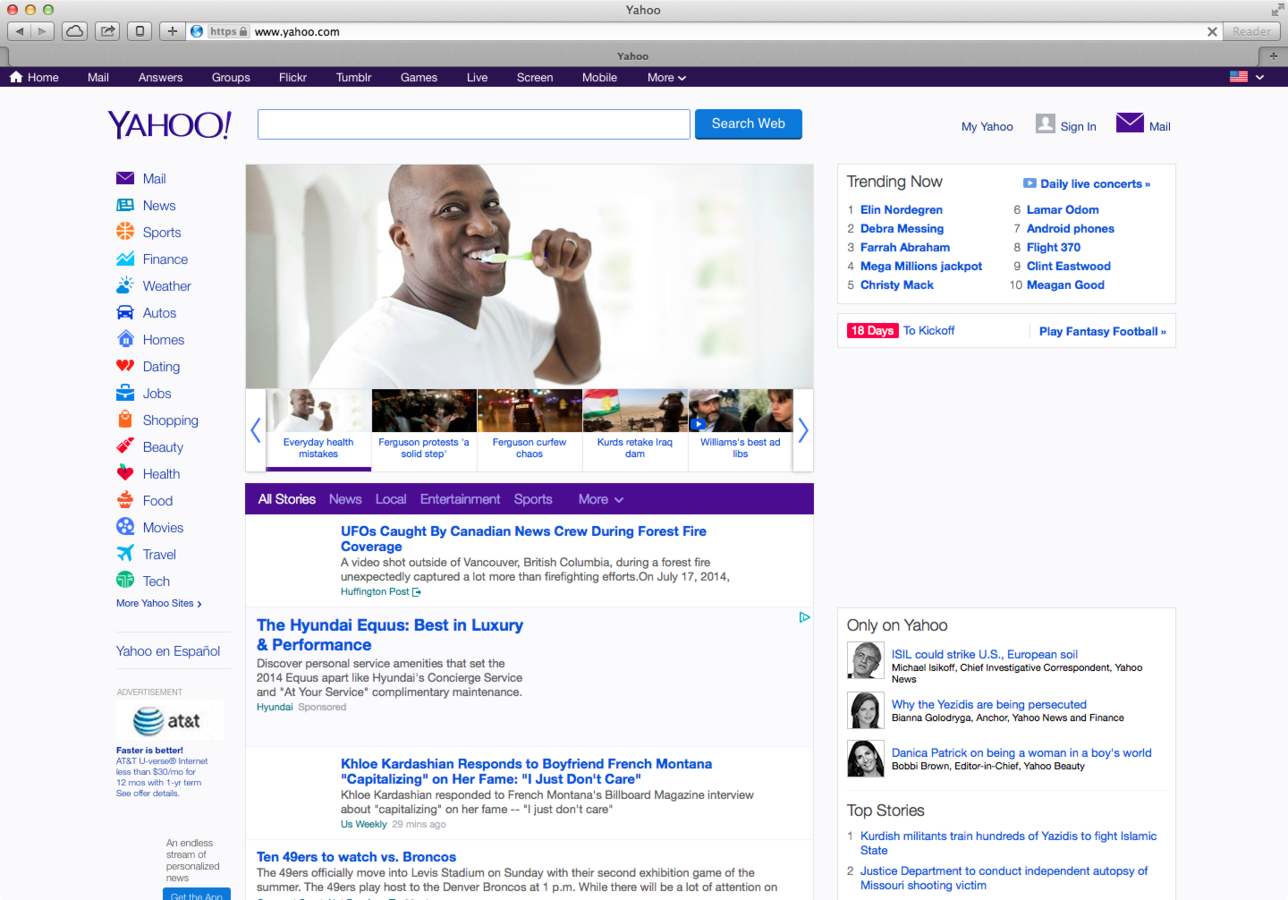Image resolution: width=1288 pixels, height=900 pixels.
Task: Open ISIL could strike U.S. article
Action: click(x=984, y=654)
